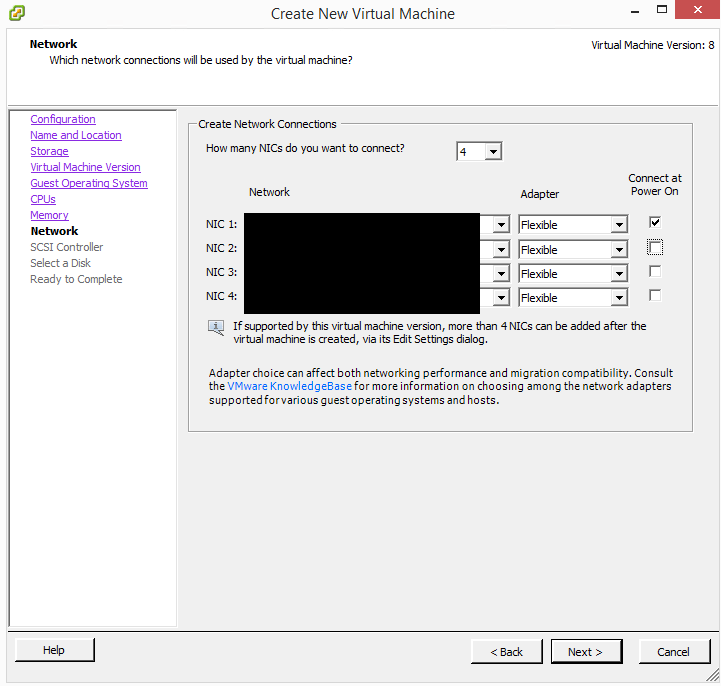Go to the Guest Operating System step
721x686 pixels.
pyautogui.click(x=89, y=183)
